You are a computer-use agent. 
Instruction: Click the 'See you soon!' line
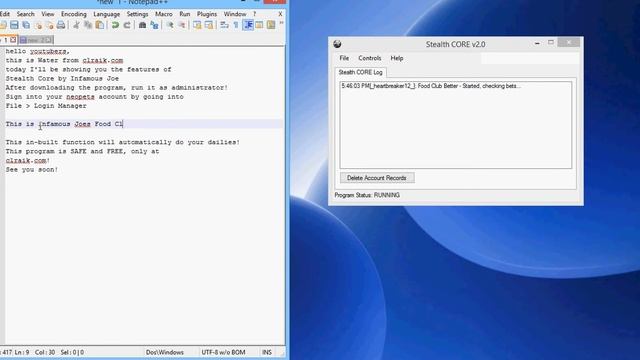[x=31, y=169]
